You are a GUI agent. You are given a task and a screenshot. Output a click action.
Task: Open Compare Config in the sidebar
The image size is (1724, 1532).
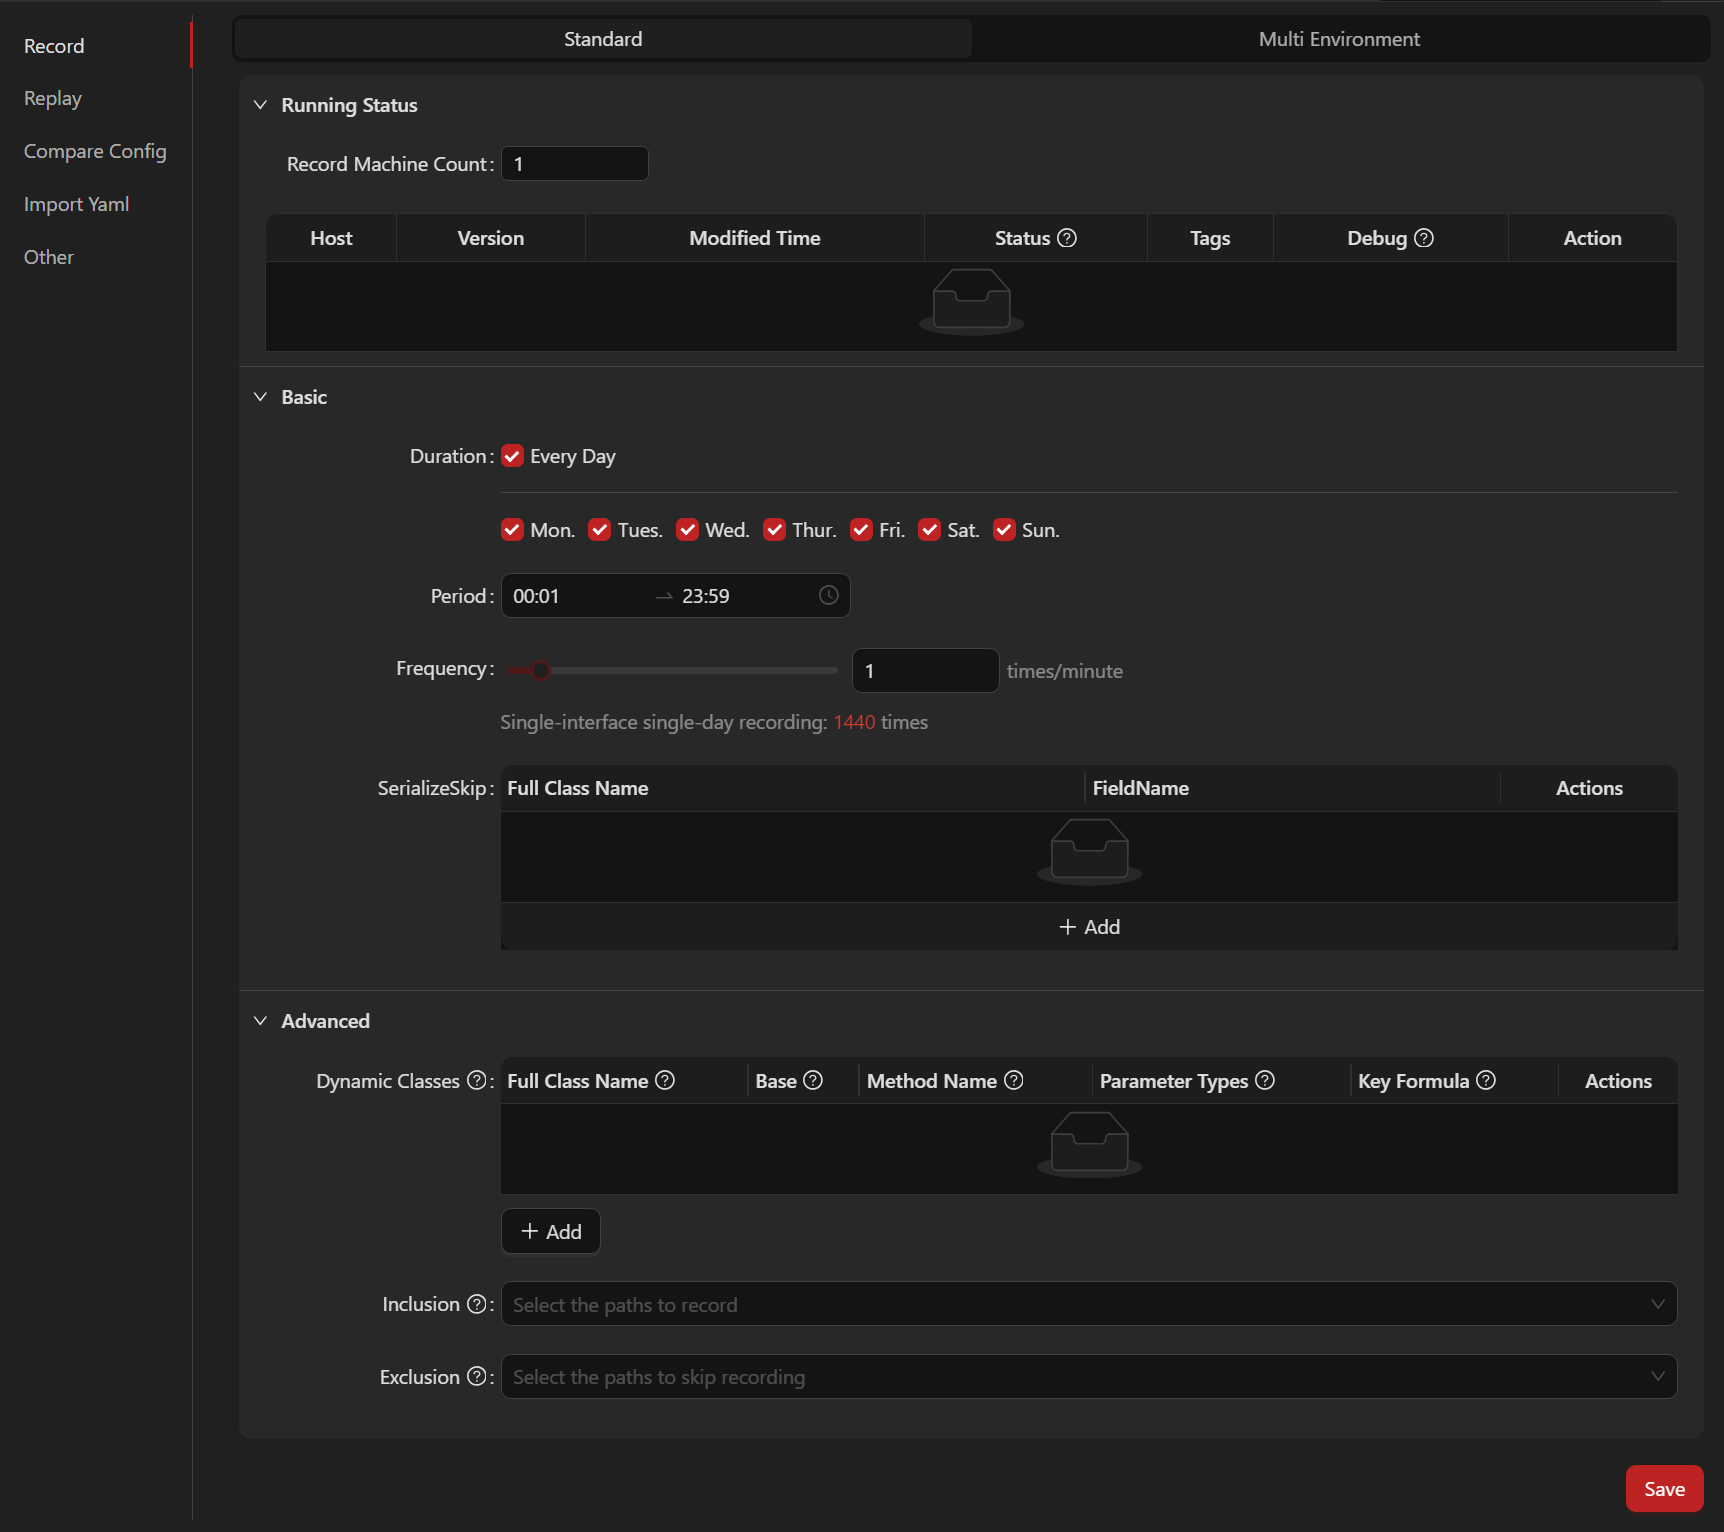point(95,151)
